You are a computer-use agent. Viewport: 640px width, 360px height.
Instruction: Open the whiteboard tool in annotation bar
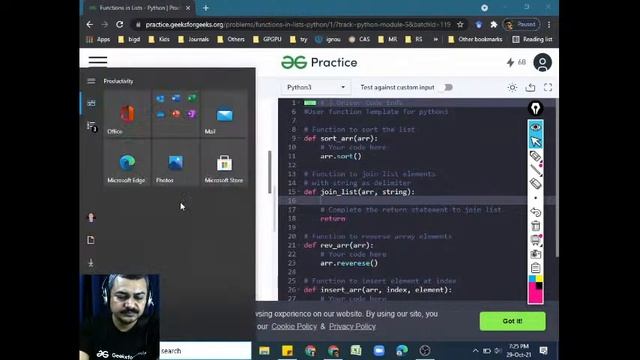[x=536, y=240]
